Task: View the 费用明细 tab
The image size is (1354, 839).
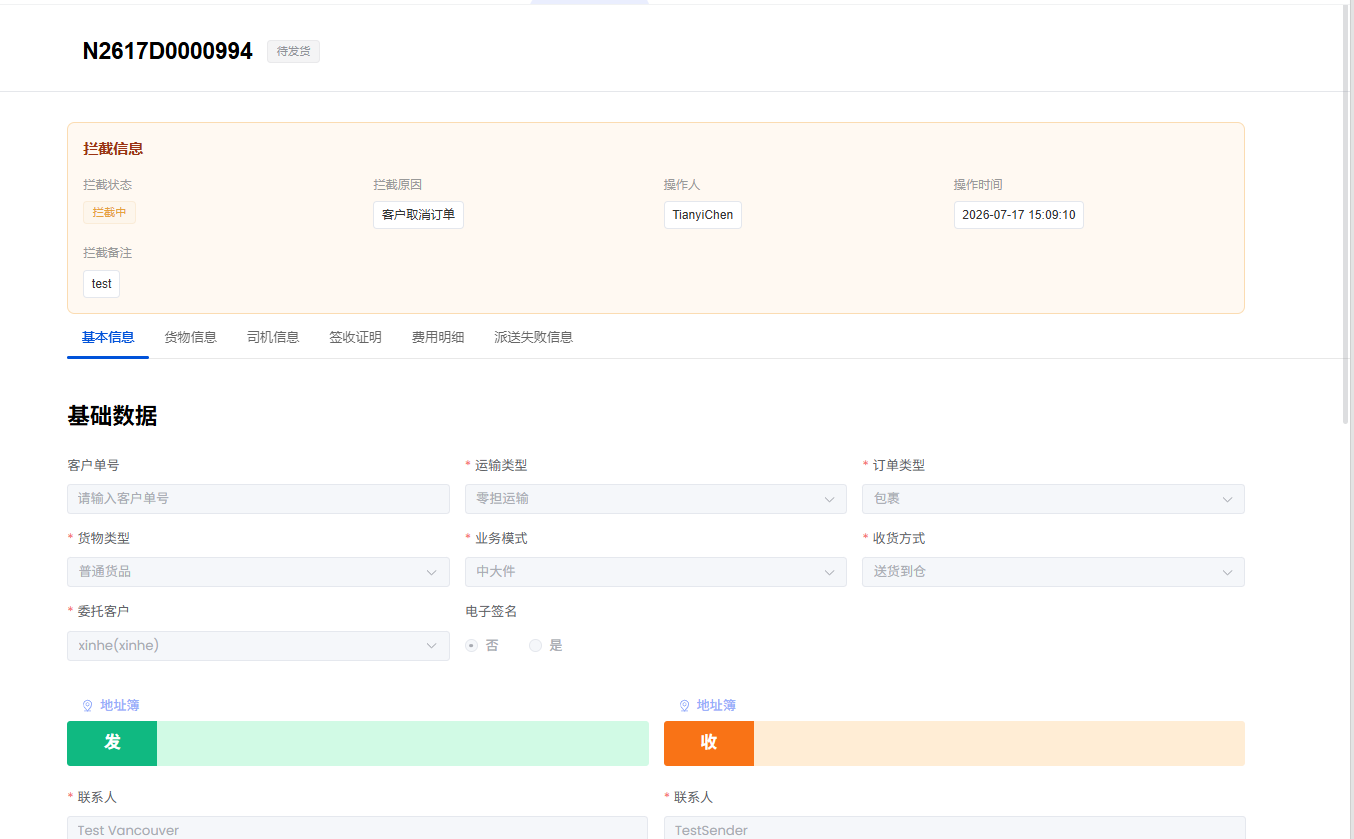Action: coord(438,337)
